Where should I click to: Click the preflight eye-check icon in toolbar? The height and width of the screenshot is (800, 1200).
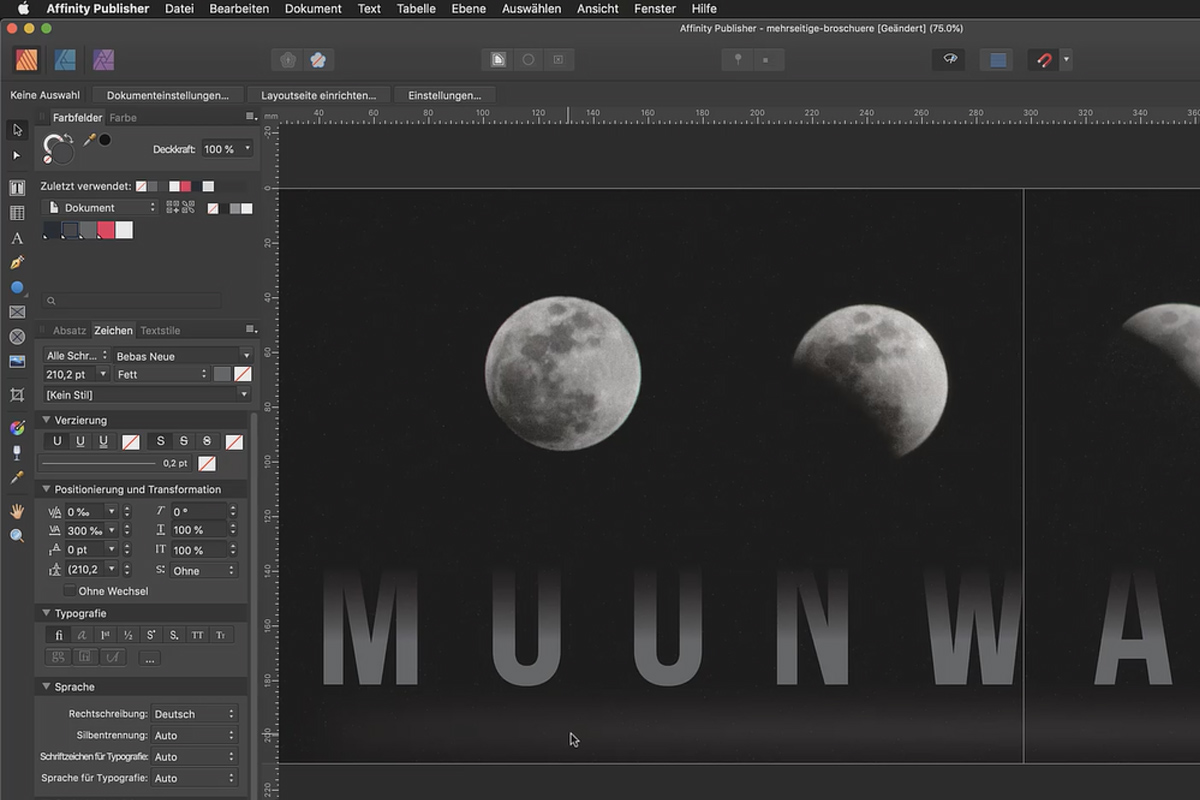pyautogui.click(x=949, y=60)
